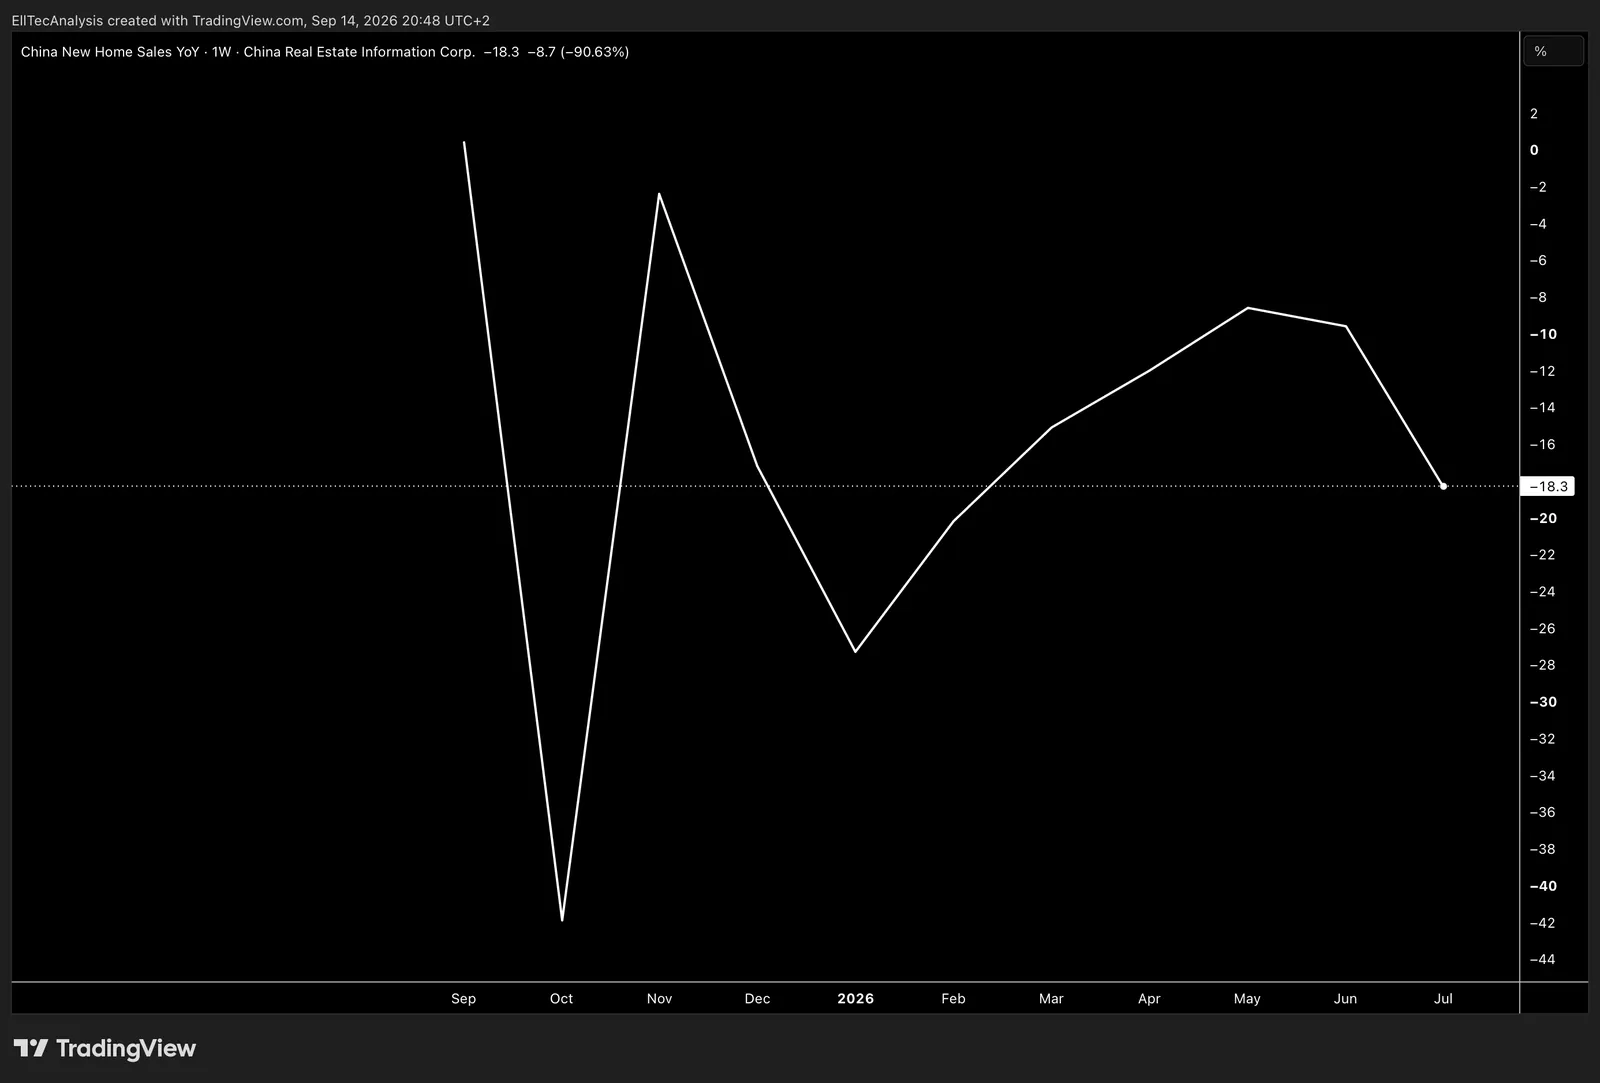Click the last data point marker at Jul

tap(1443, 486)
